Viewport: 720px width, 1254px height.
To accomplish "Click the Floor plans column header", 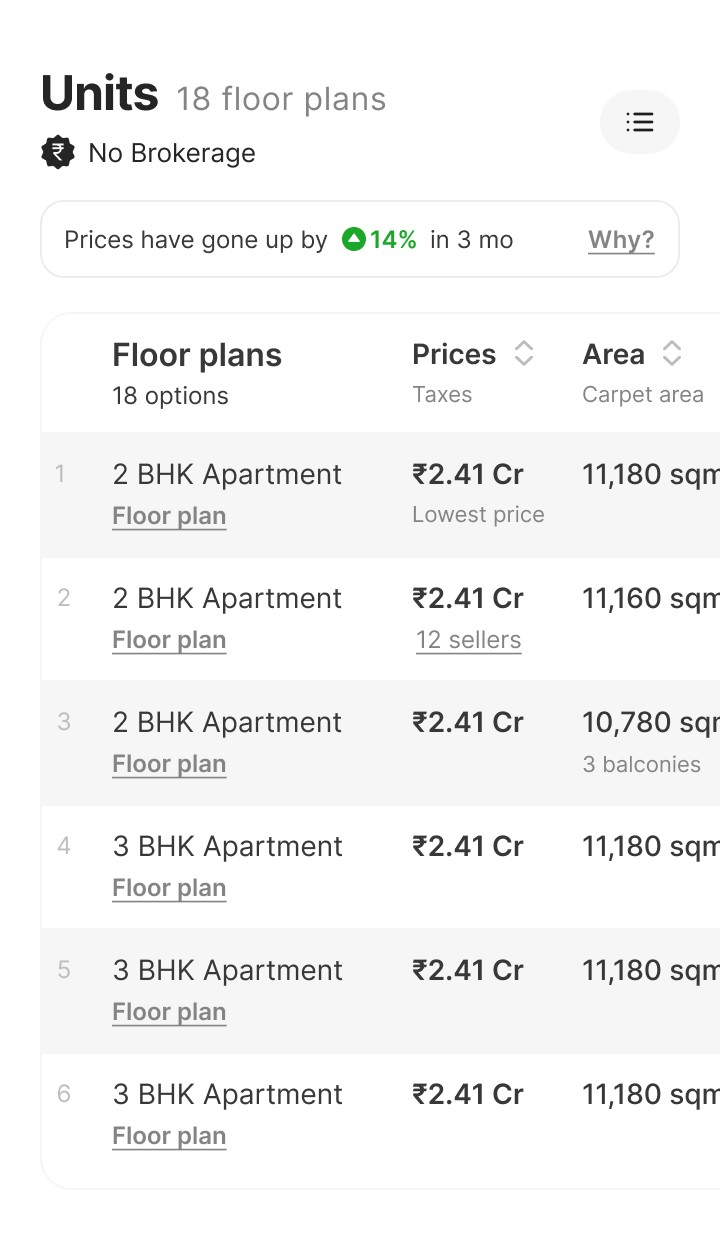I will point(197,355).
